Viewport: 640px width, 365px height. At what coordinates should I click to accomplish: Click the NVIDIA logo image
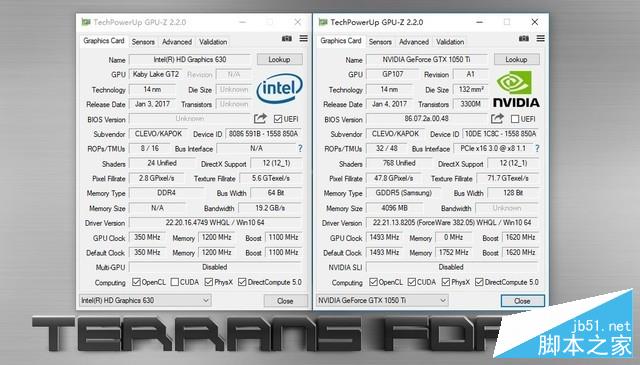click(x=516, y=89)
